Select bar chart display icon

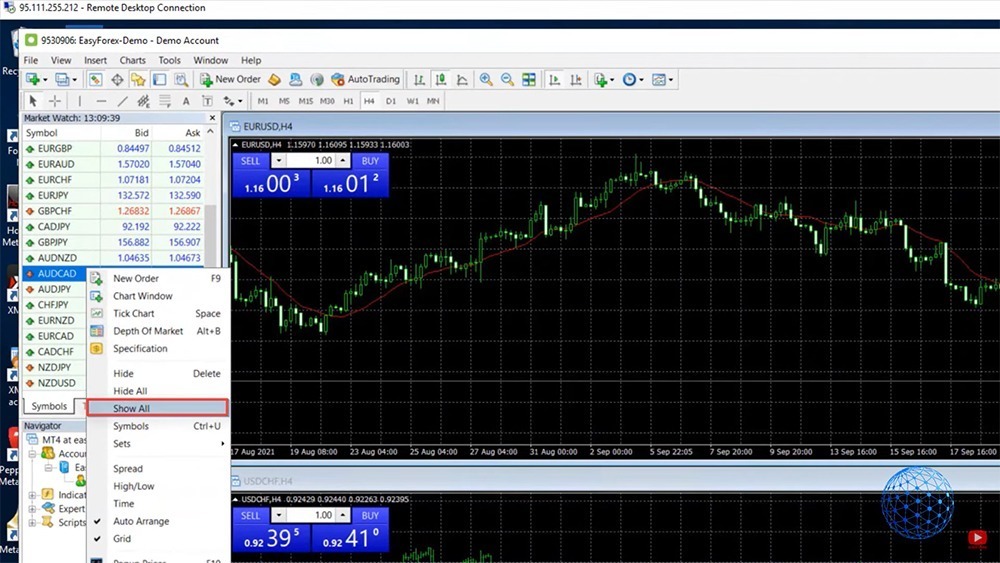coord(419,80)
